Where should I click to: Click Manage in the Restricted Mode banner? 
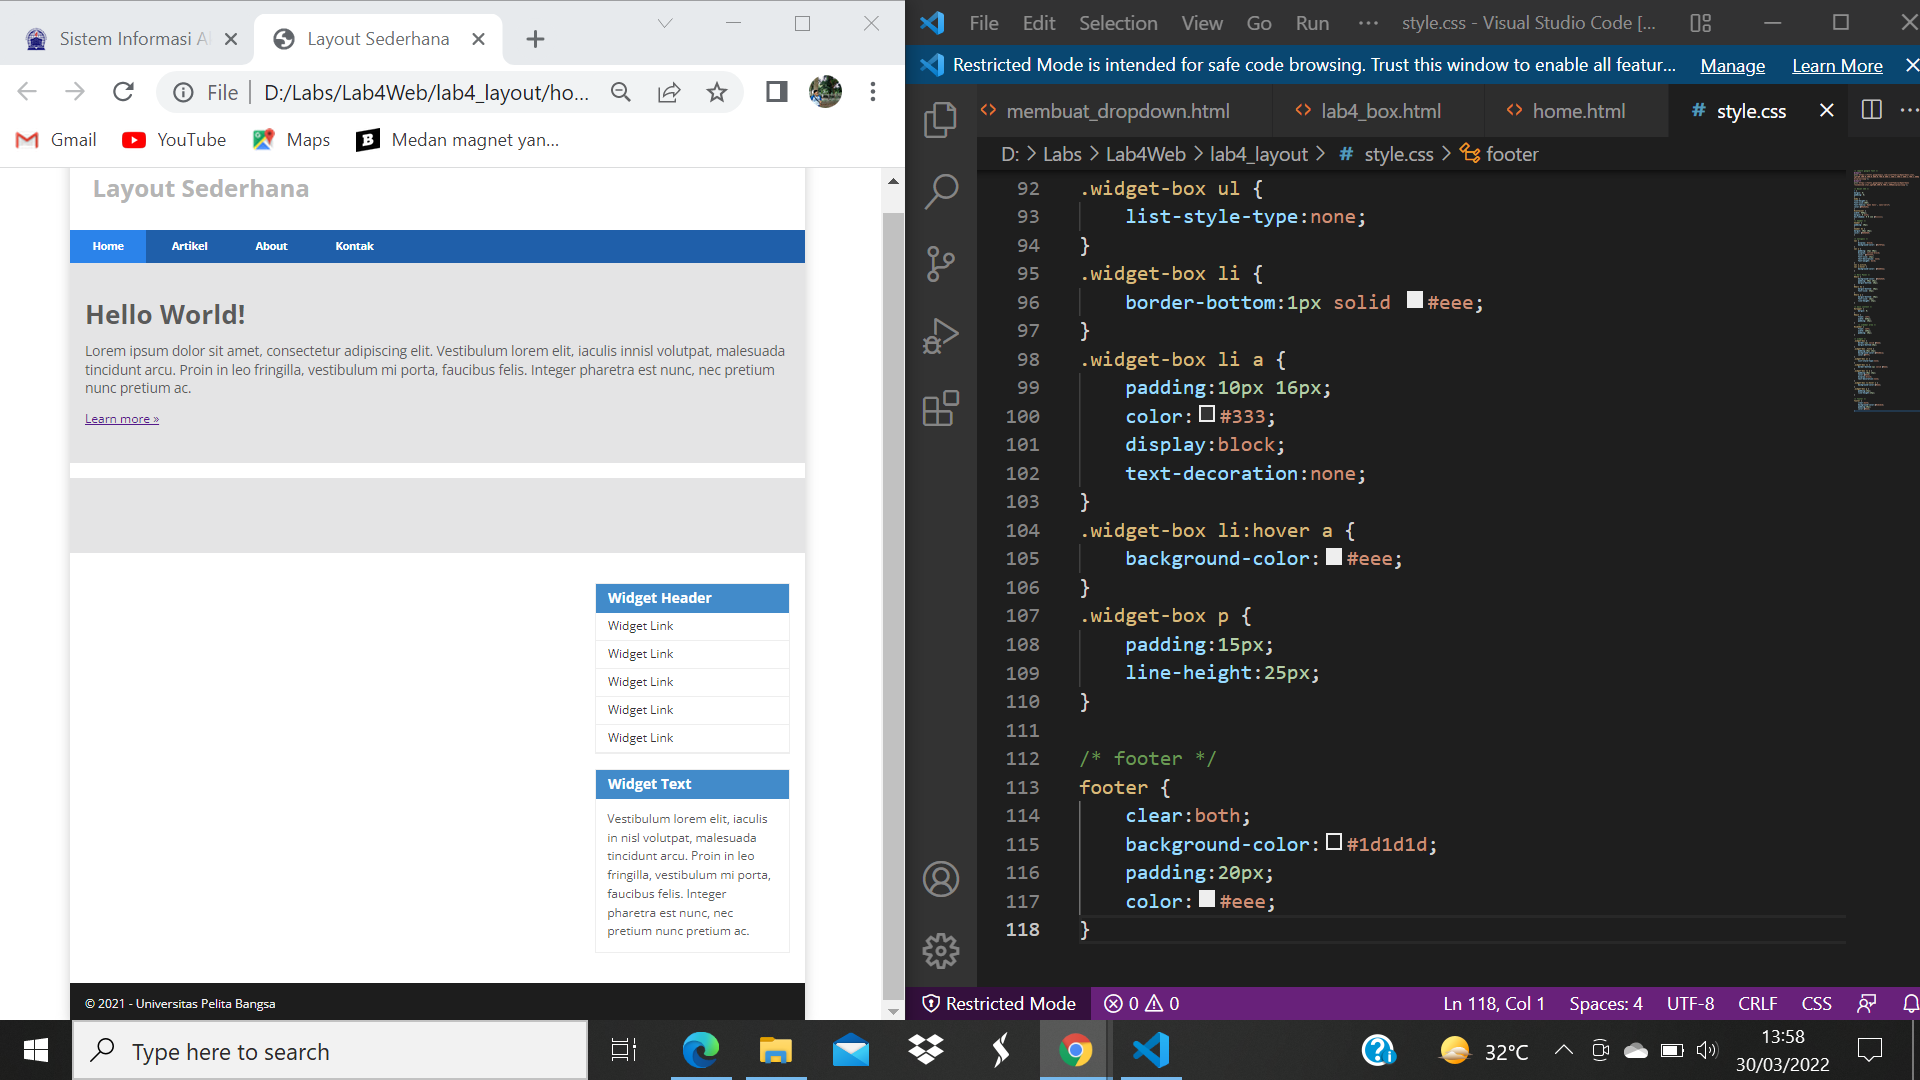pyautogui.click(x=1732, y=65)
